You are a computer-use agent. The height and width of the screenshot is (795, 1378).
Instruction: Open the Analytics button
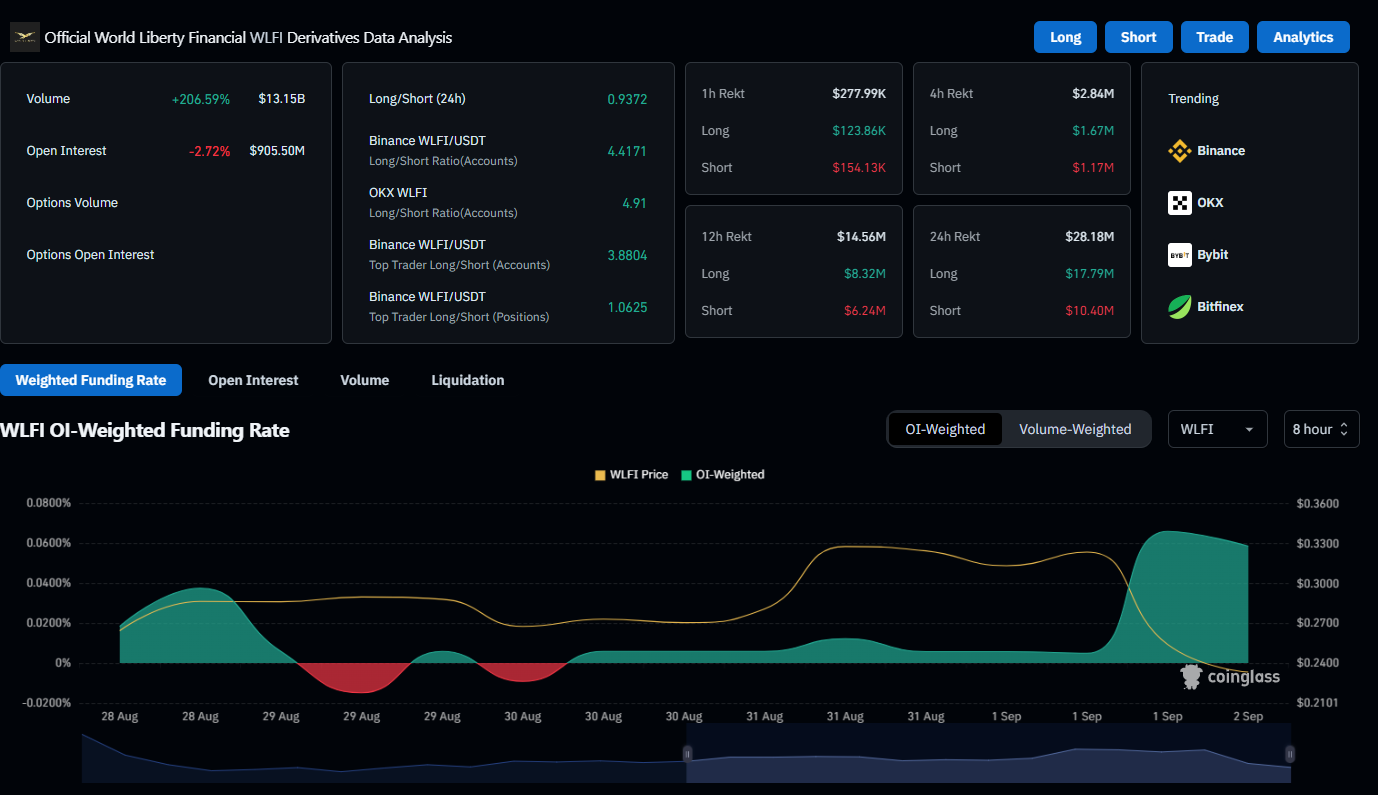point(1303,37)
